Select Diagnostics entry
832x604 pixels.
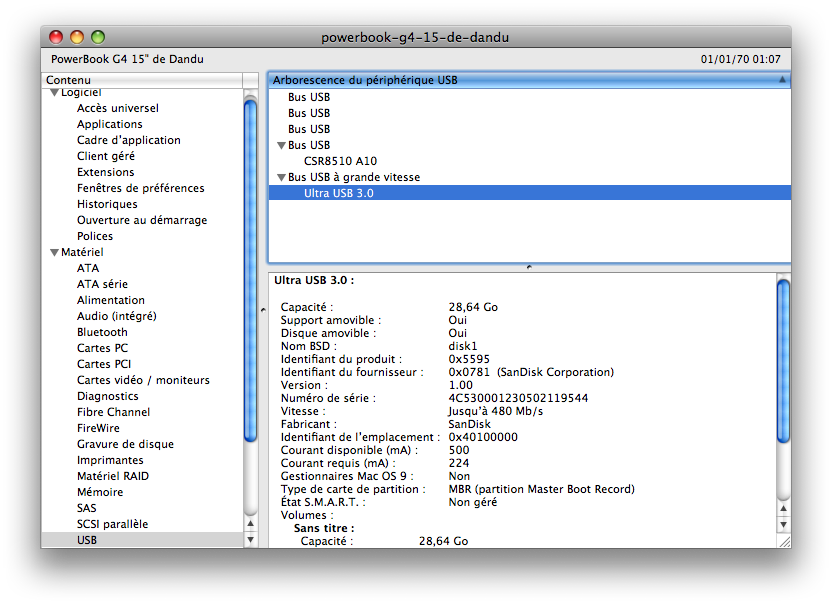[x=108, y=396]
